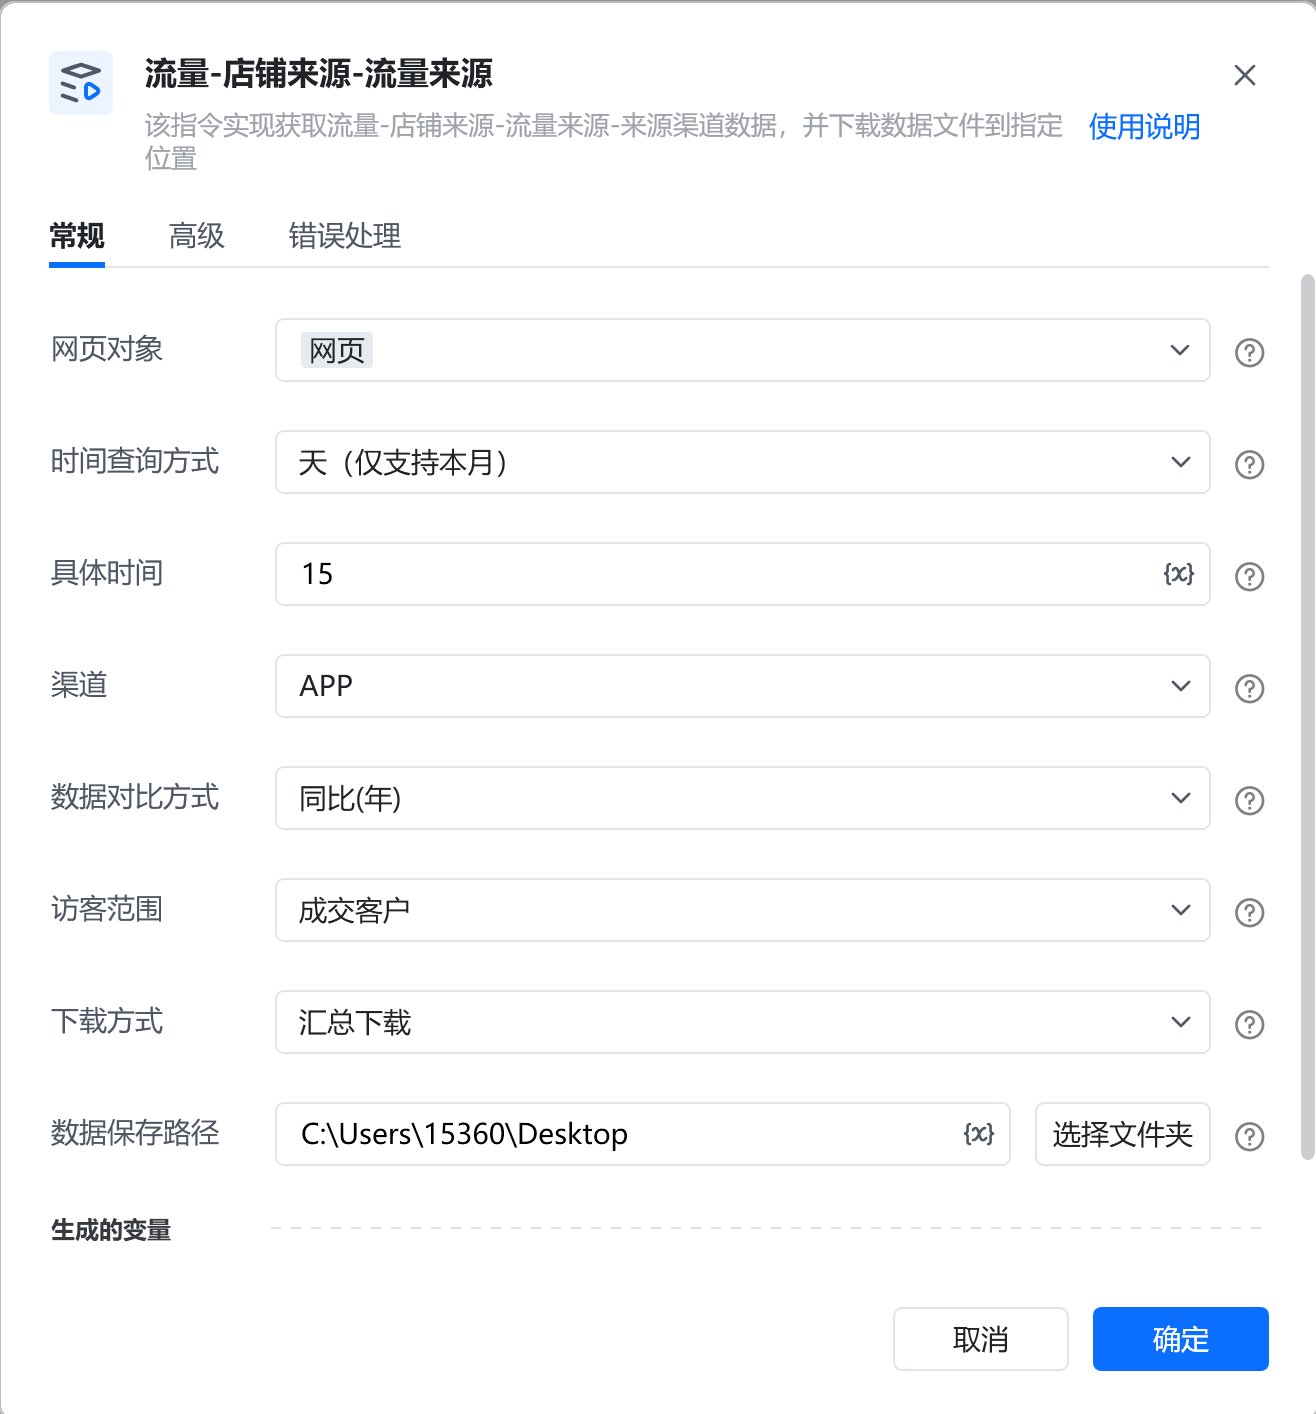Click the 取消 button

click(x=981, y=1339)
